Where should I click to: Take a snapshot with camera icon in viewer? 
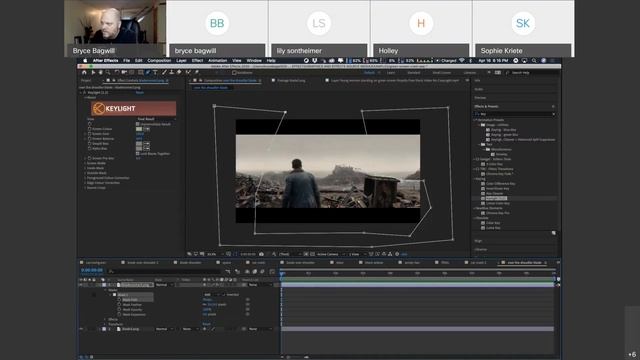pyautogui.click(x=261, y=254)
